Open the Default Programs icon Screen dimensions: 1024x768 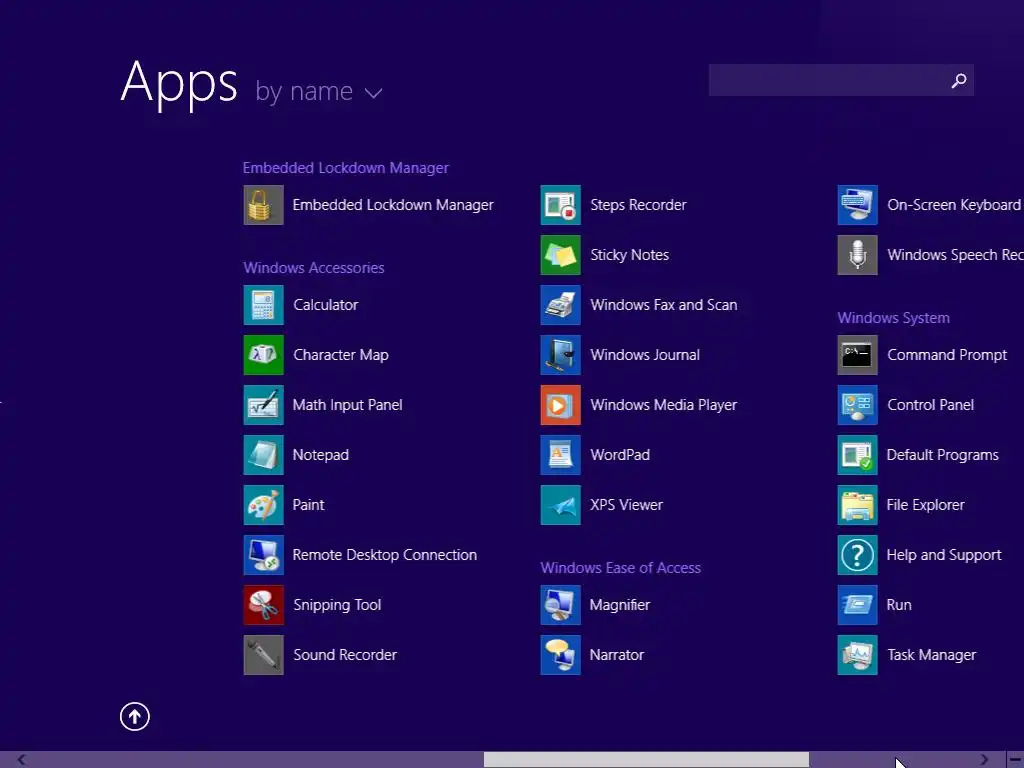click(x=857, y=455)
